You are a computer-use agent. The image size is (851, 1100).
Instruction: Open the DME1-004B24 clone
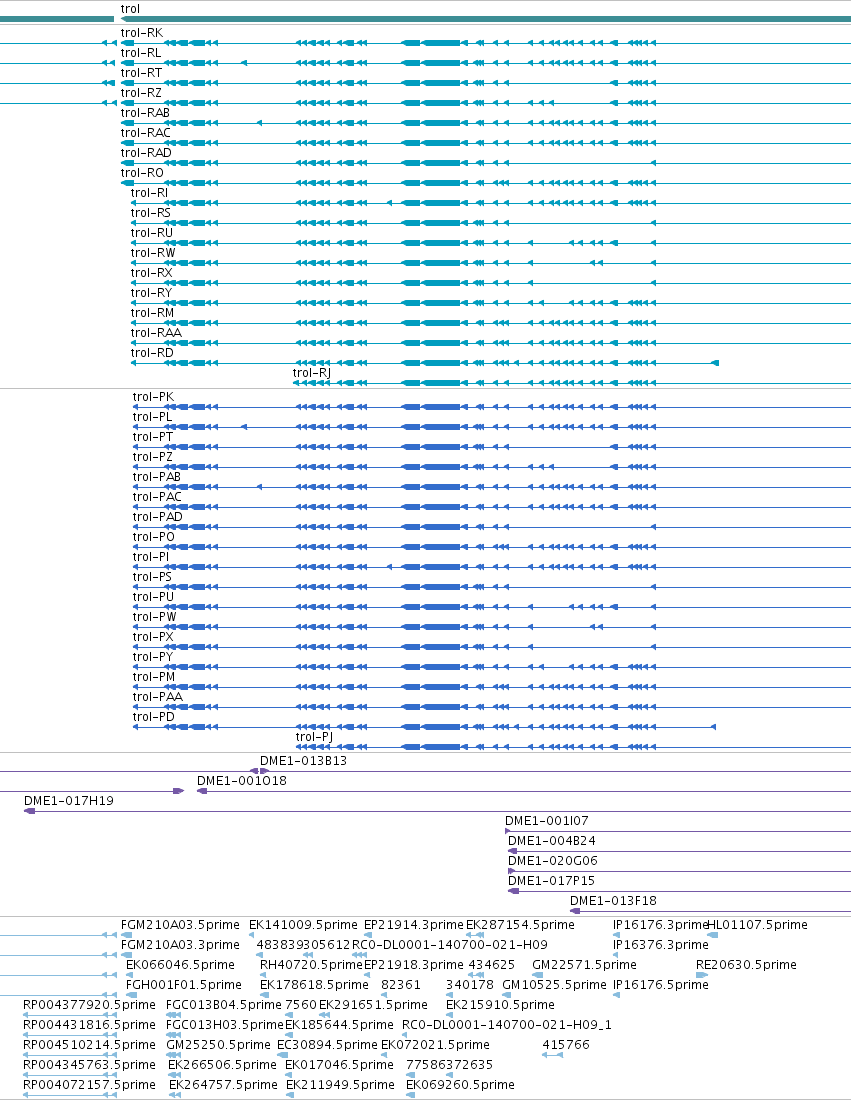tap(551, 840)
